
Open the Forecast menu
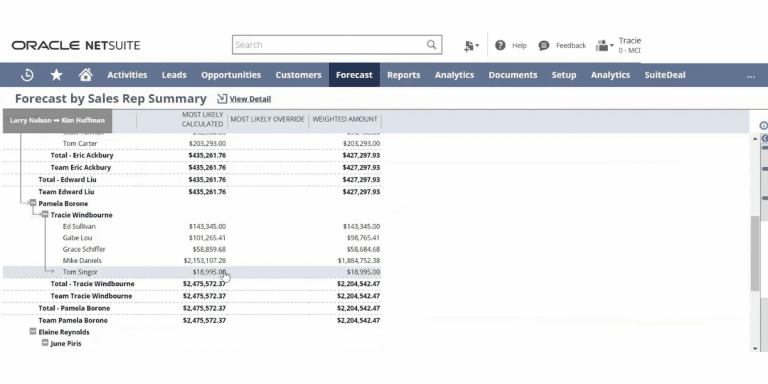[x=354, y=75]
